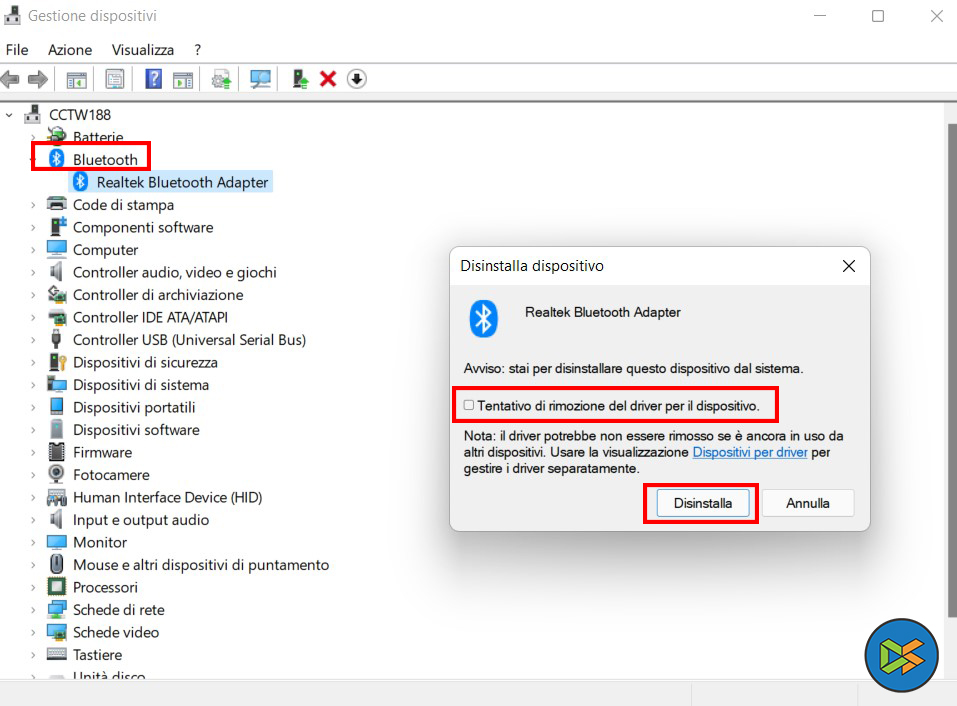Click the Realtek Bluetooth Adapter tree icon

80,181
